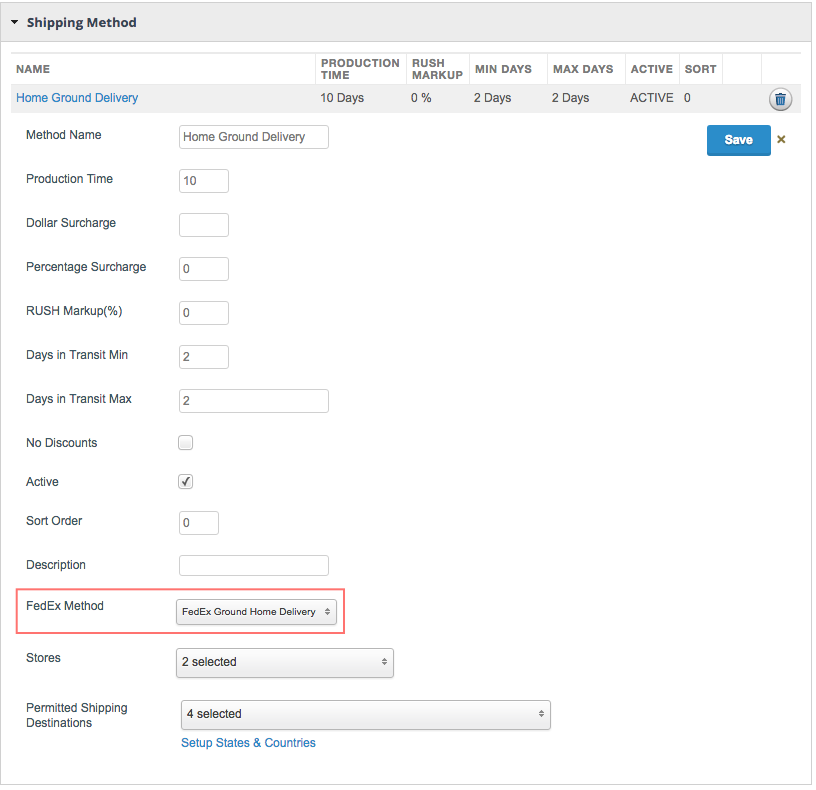The height and width of the screenshot is (790, 816).
Task: Click the Dollar Surcharge field
Action: pos(204,225)
